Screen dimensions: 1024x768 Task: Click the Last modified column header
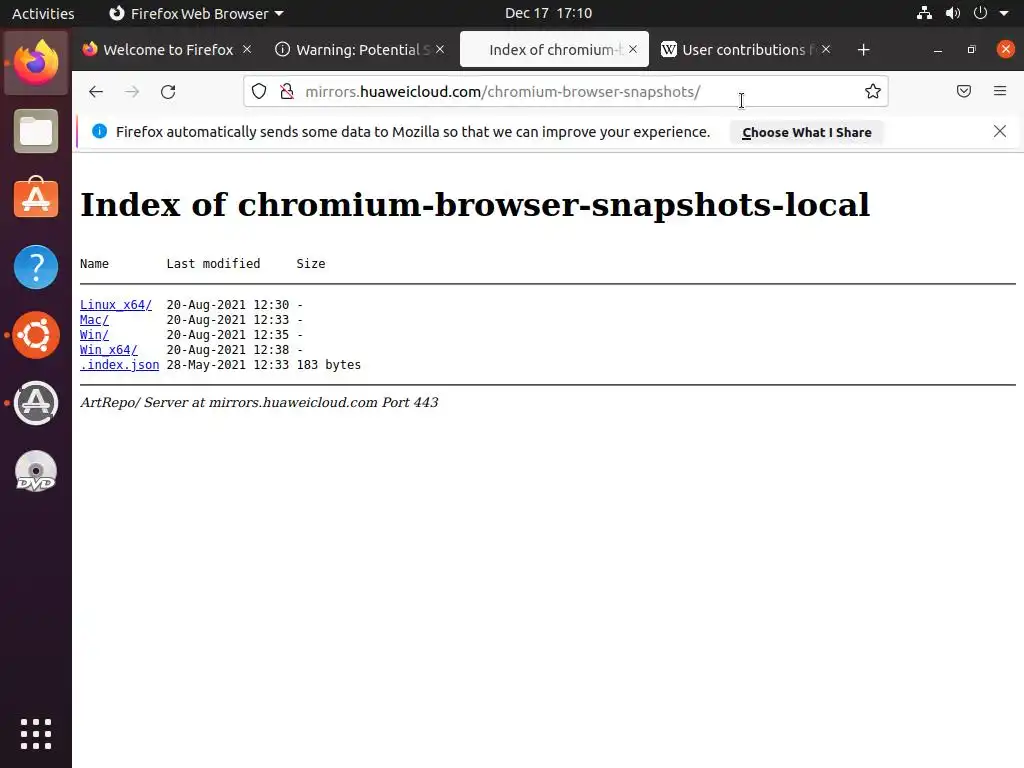pyautogui.click(x=213, y=264)
